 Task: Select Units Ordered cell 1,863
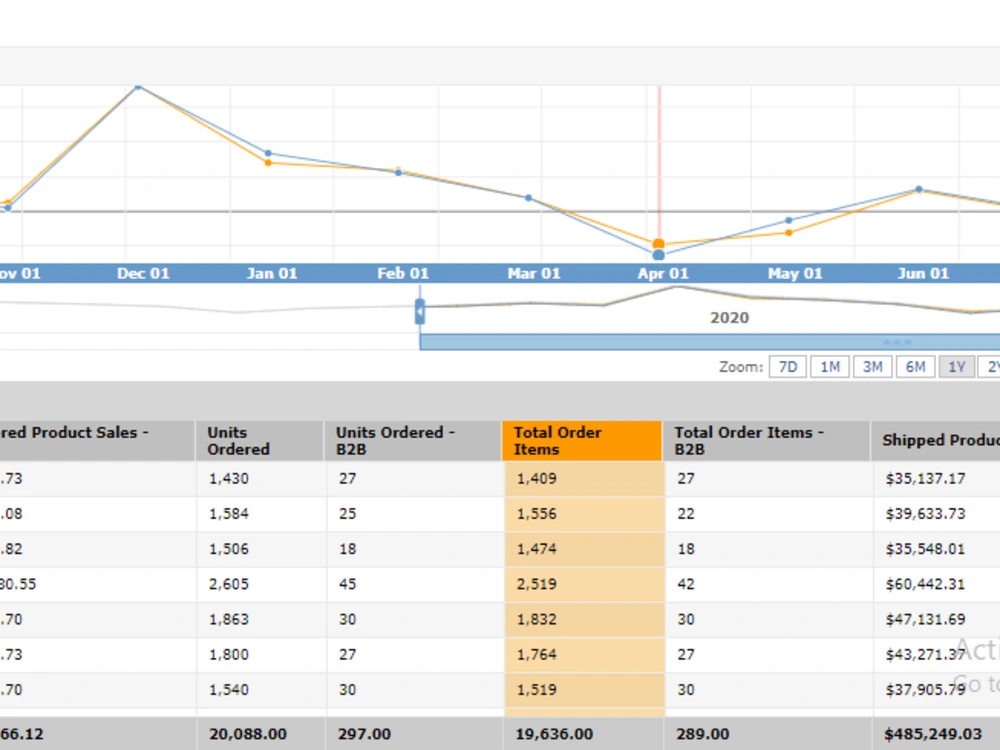(261, 619)
